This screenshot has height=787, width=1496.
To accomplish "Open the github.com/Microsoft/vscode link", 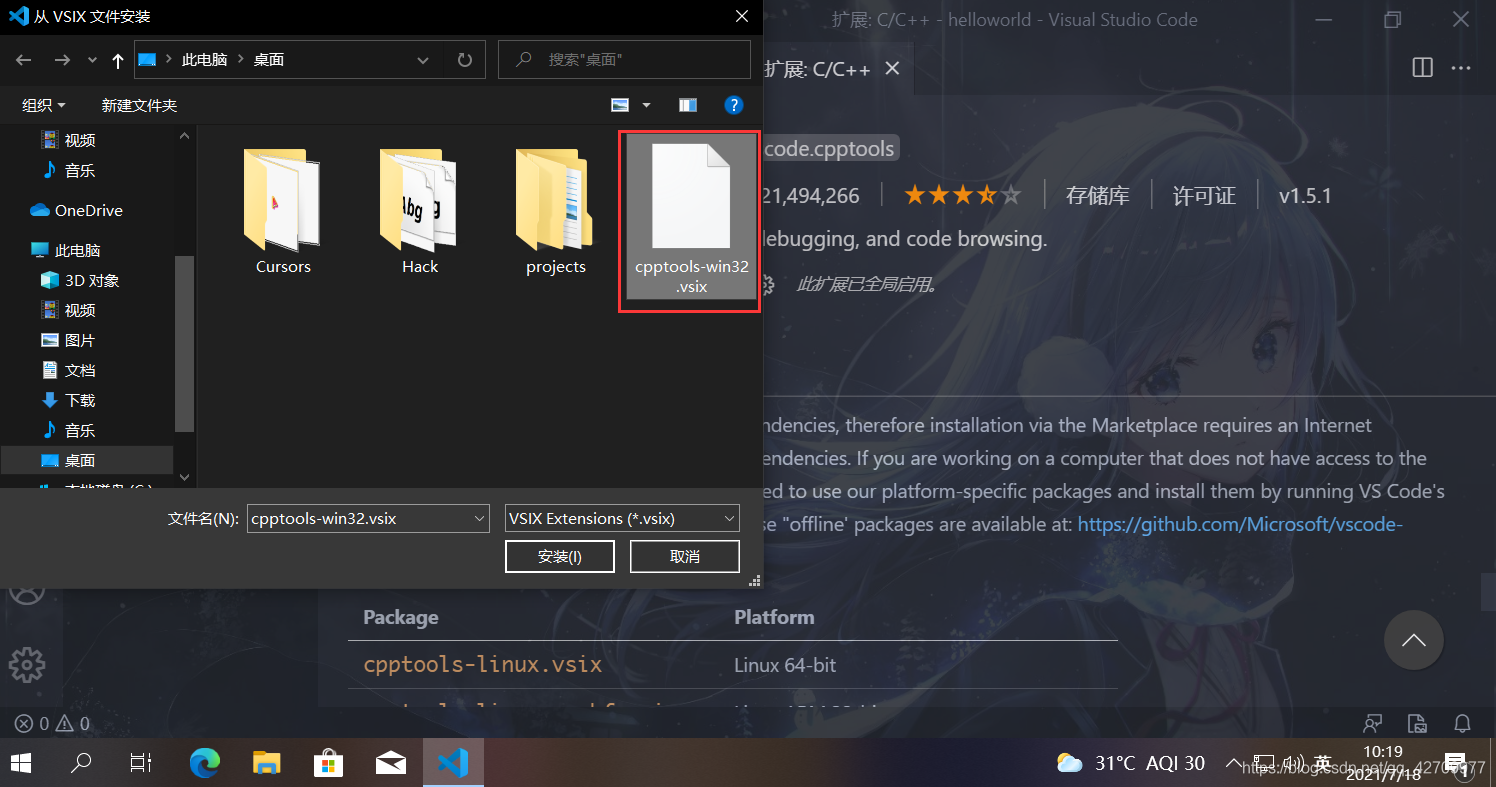I will click(x=1239, y=524).
